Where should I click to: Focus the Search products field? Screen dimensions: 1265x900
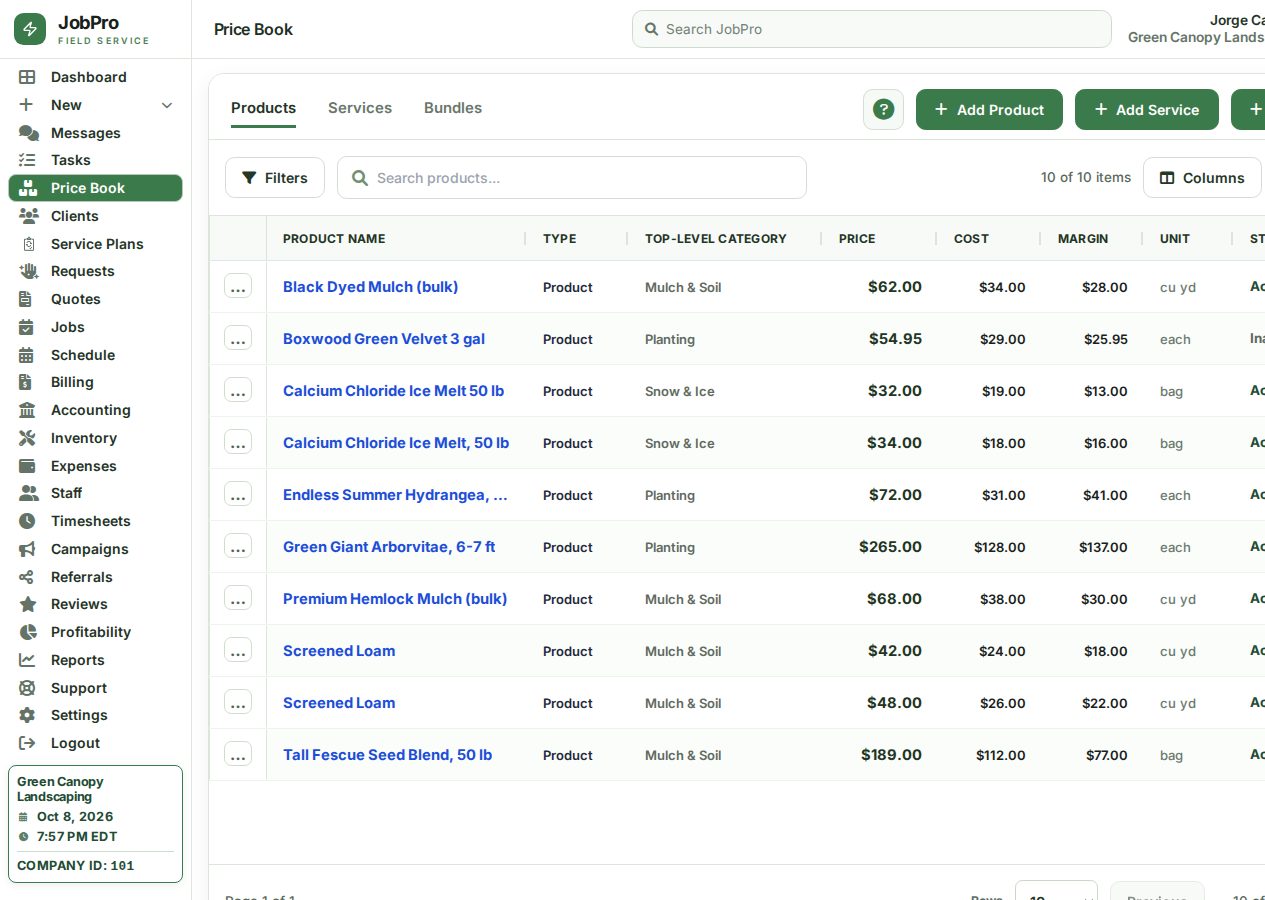572,178
